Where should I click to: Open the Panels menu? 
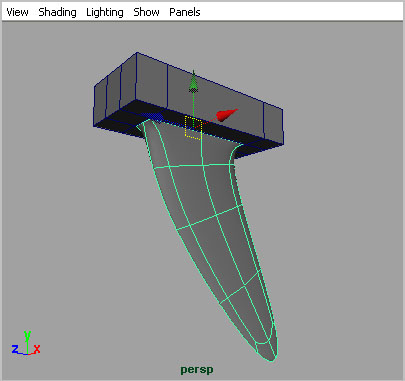(x=185, y=12)
